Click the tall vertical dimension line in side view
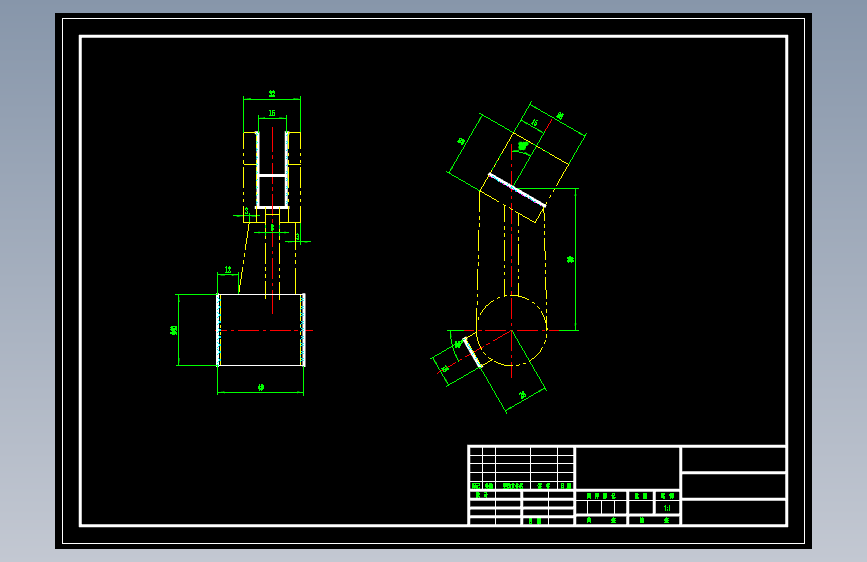 576,259
